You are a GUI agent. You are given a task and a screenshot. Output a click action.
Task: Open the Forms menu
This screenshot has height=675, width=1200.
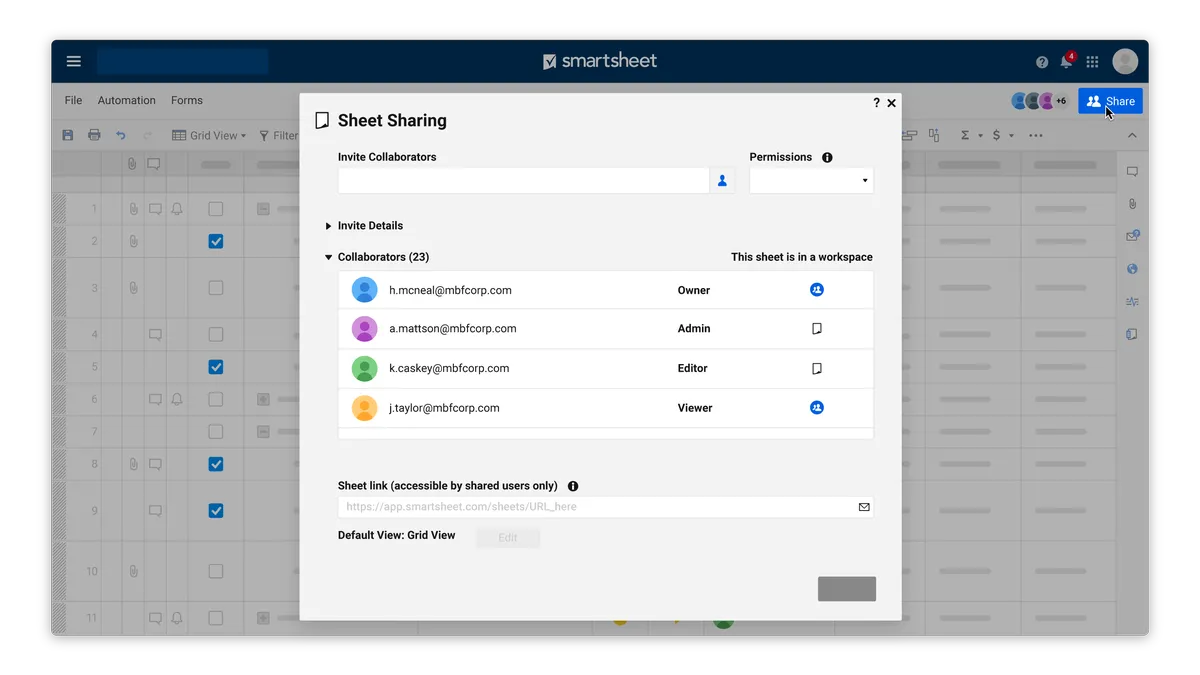(187, 101)
